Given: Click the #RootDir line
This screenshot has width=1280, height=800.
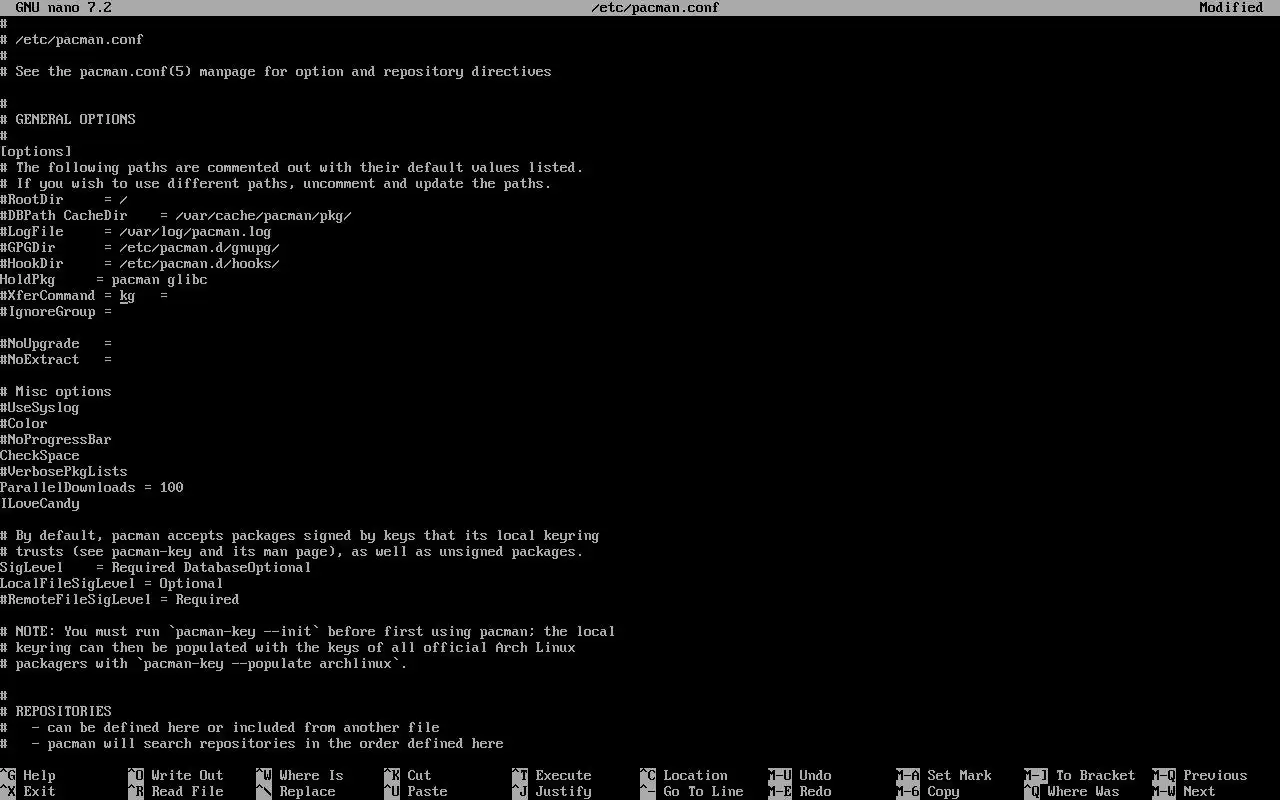Looking at the screenshot, I should coord(64,199).
